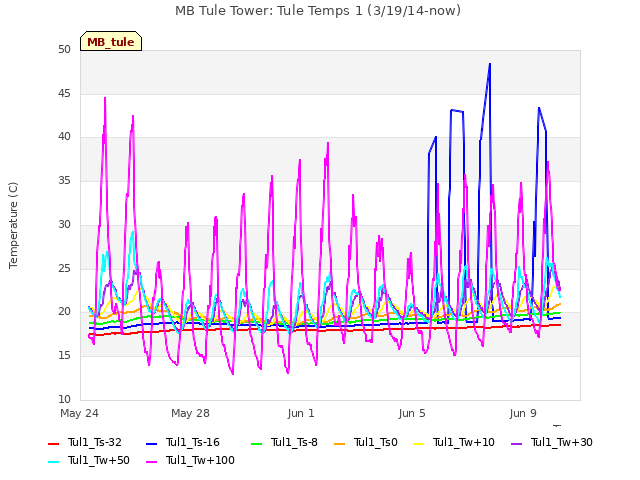
Task: Click the cyan Tul1_Tw+50 color swatch
Action: point(53,462)
